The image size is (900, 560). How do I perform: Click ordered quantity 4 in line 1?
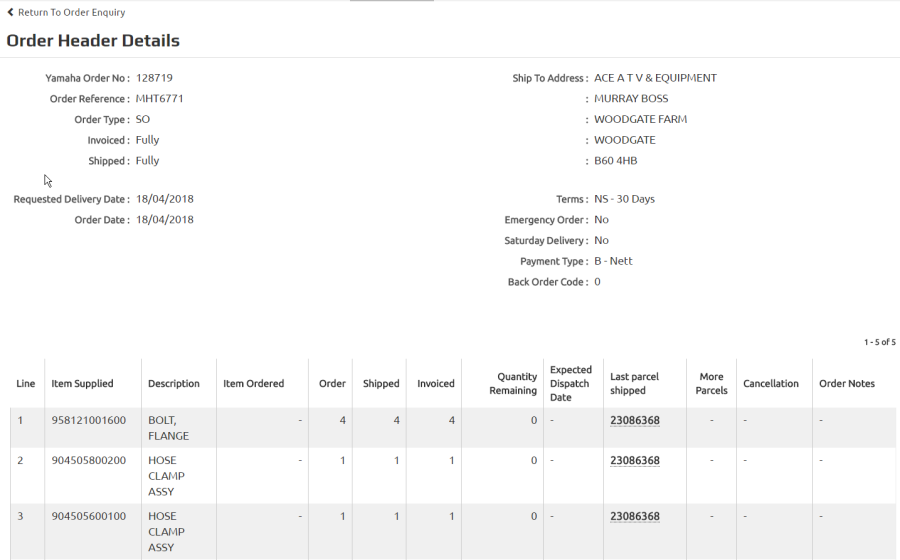343,420
